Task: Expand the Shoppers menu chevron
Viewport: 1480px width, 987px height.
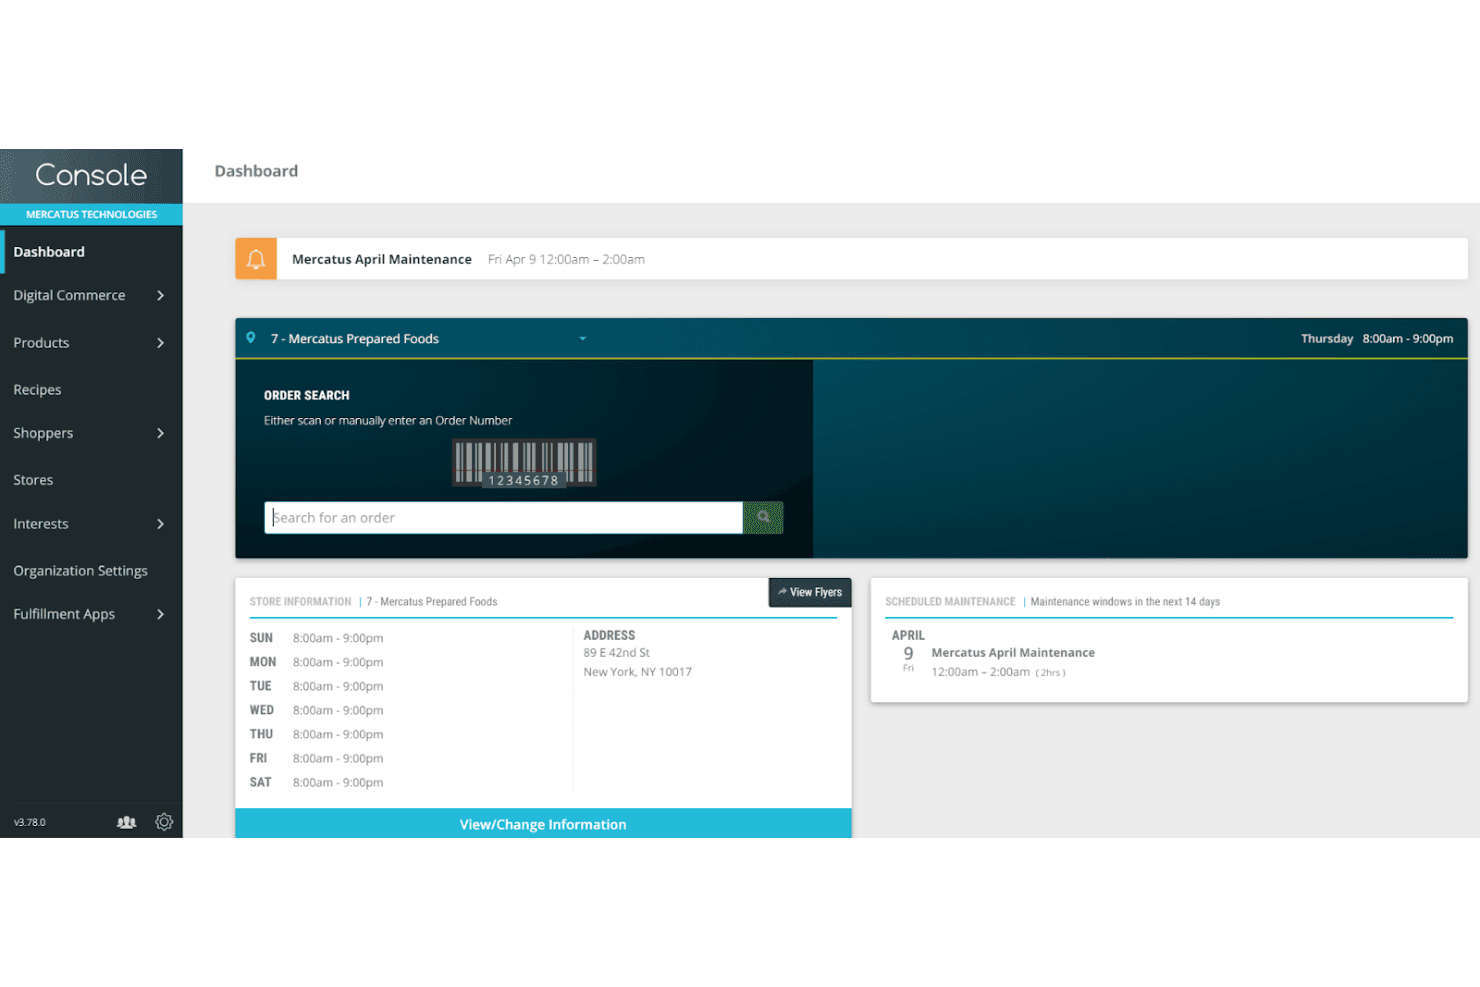Action: pyautogui.click(x=160, y=433)
